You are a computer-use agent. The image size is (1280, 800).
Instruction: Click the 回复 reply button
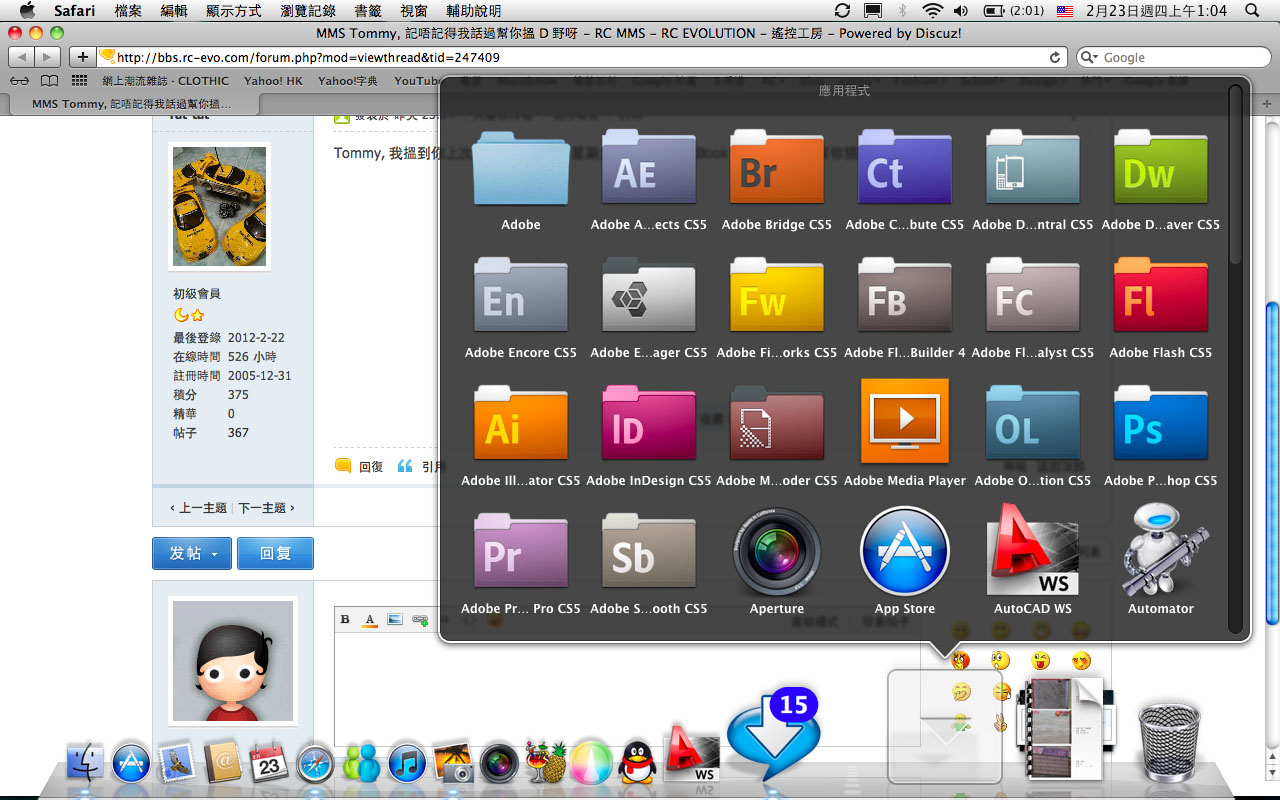tap(275, 553)
